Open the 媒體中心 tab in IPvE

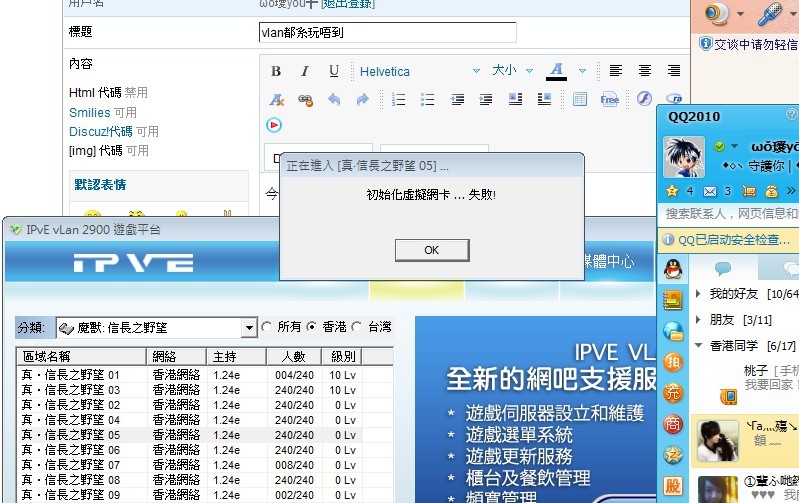click(x=609, y=261)
